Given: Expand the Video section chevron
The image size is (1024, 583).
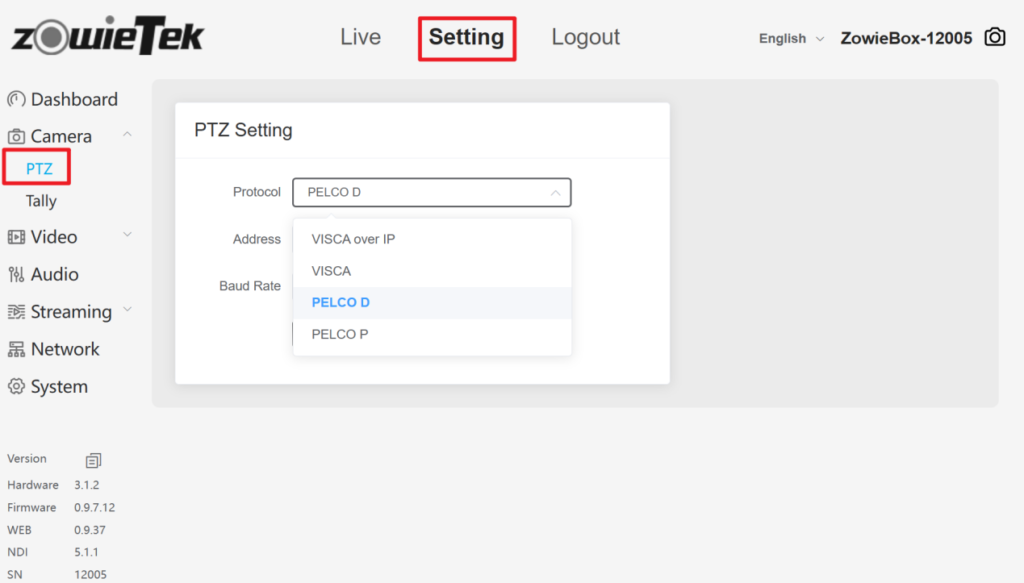Looking at the screenshot, I should coord(127,235).
